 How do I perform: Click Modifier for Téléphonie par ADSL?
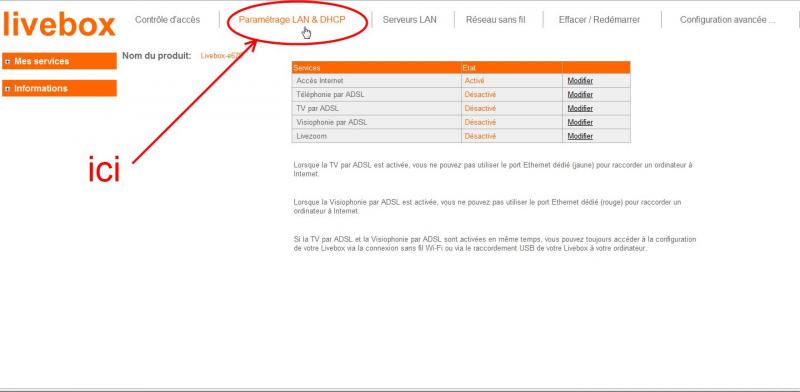click(580, 94)
